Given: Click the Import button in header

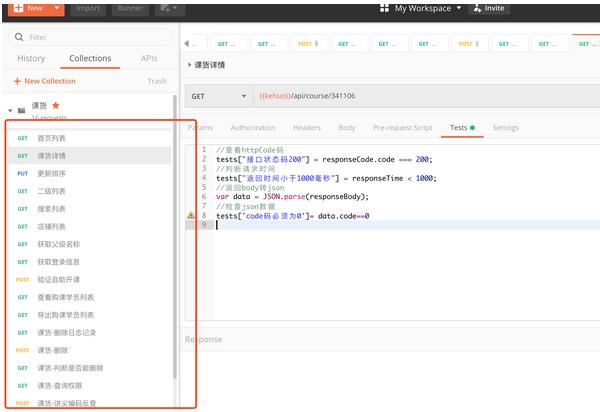Looking at the screenshot, I should point(88,8).
